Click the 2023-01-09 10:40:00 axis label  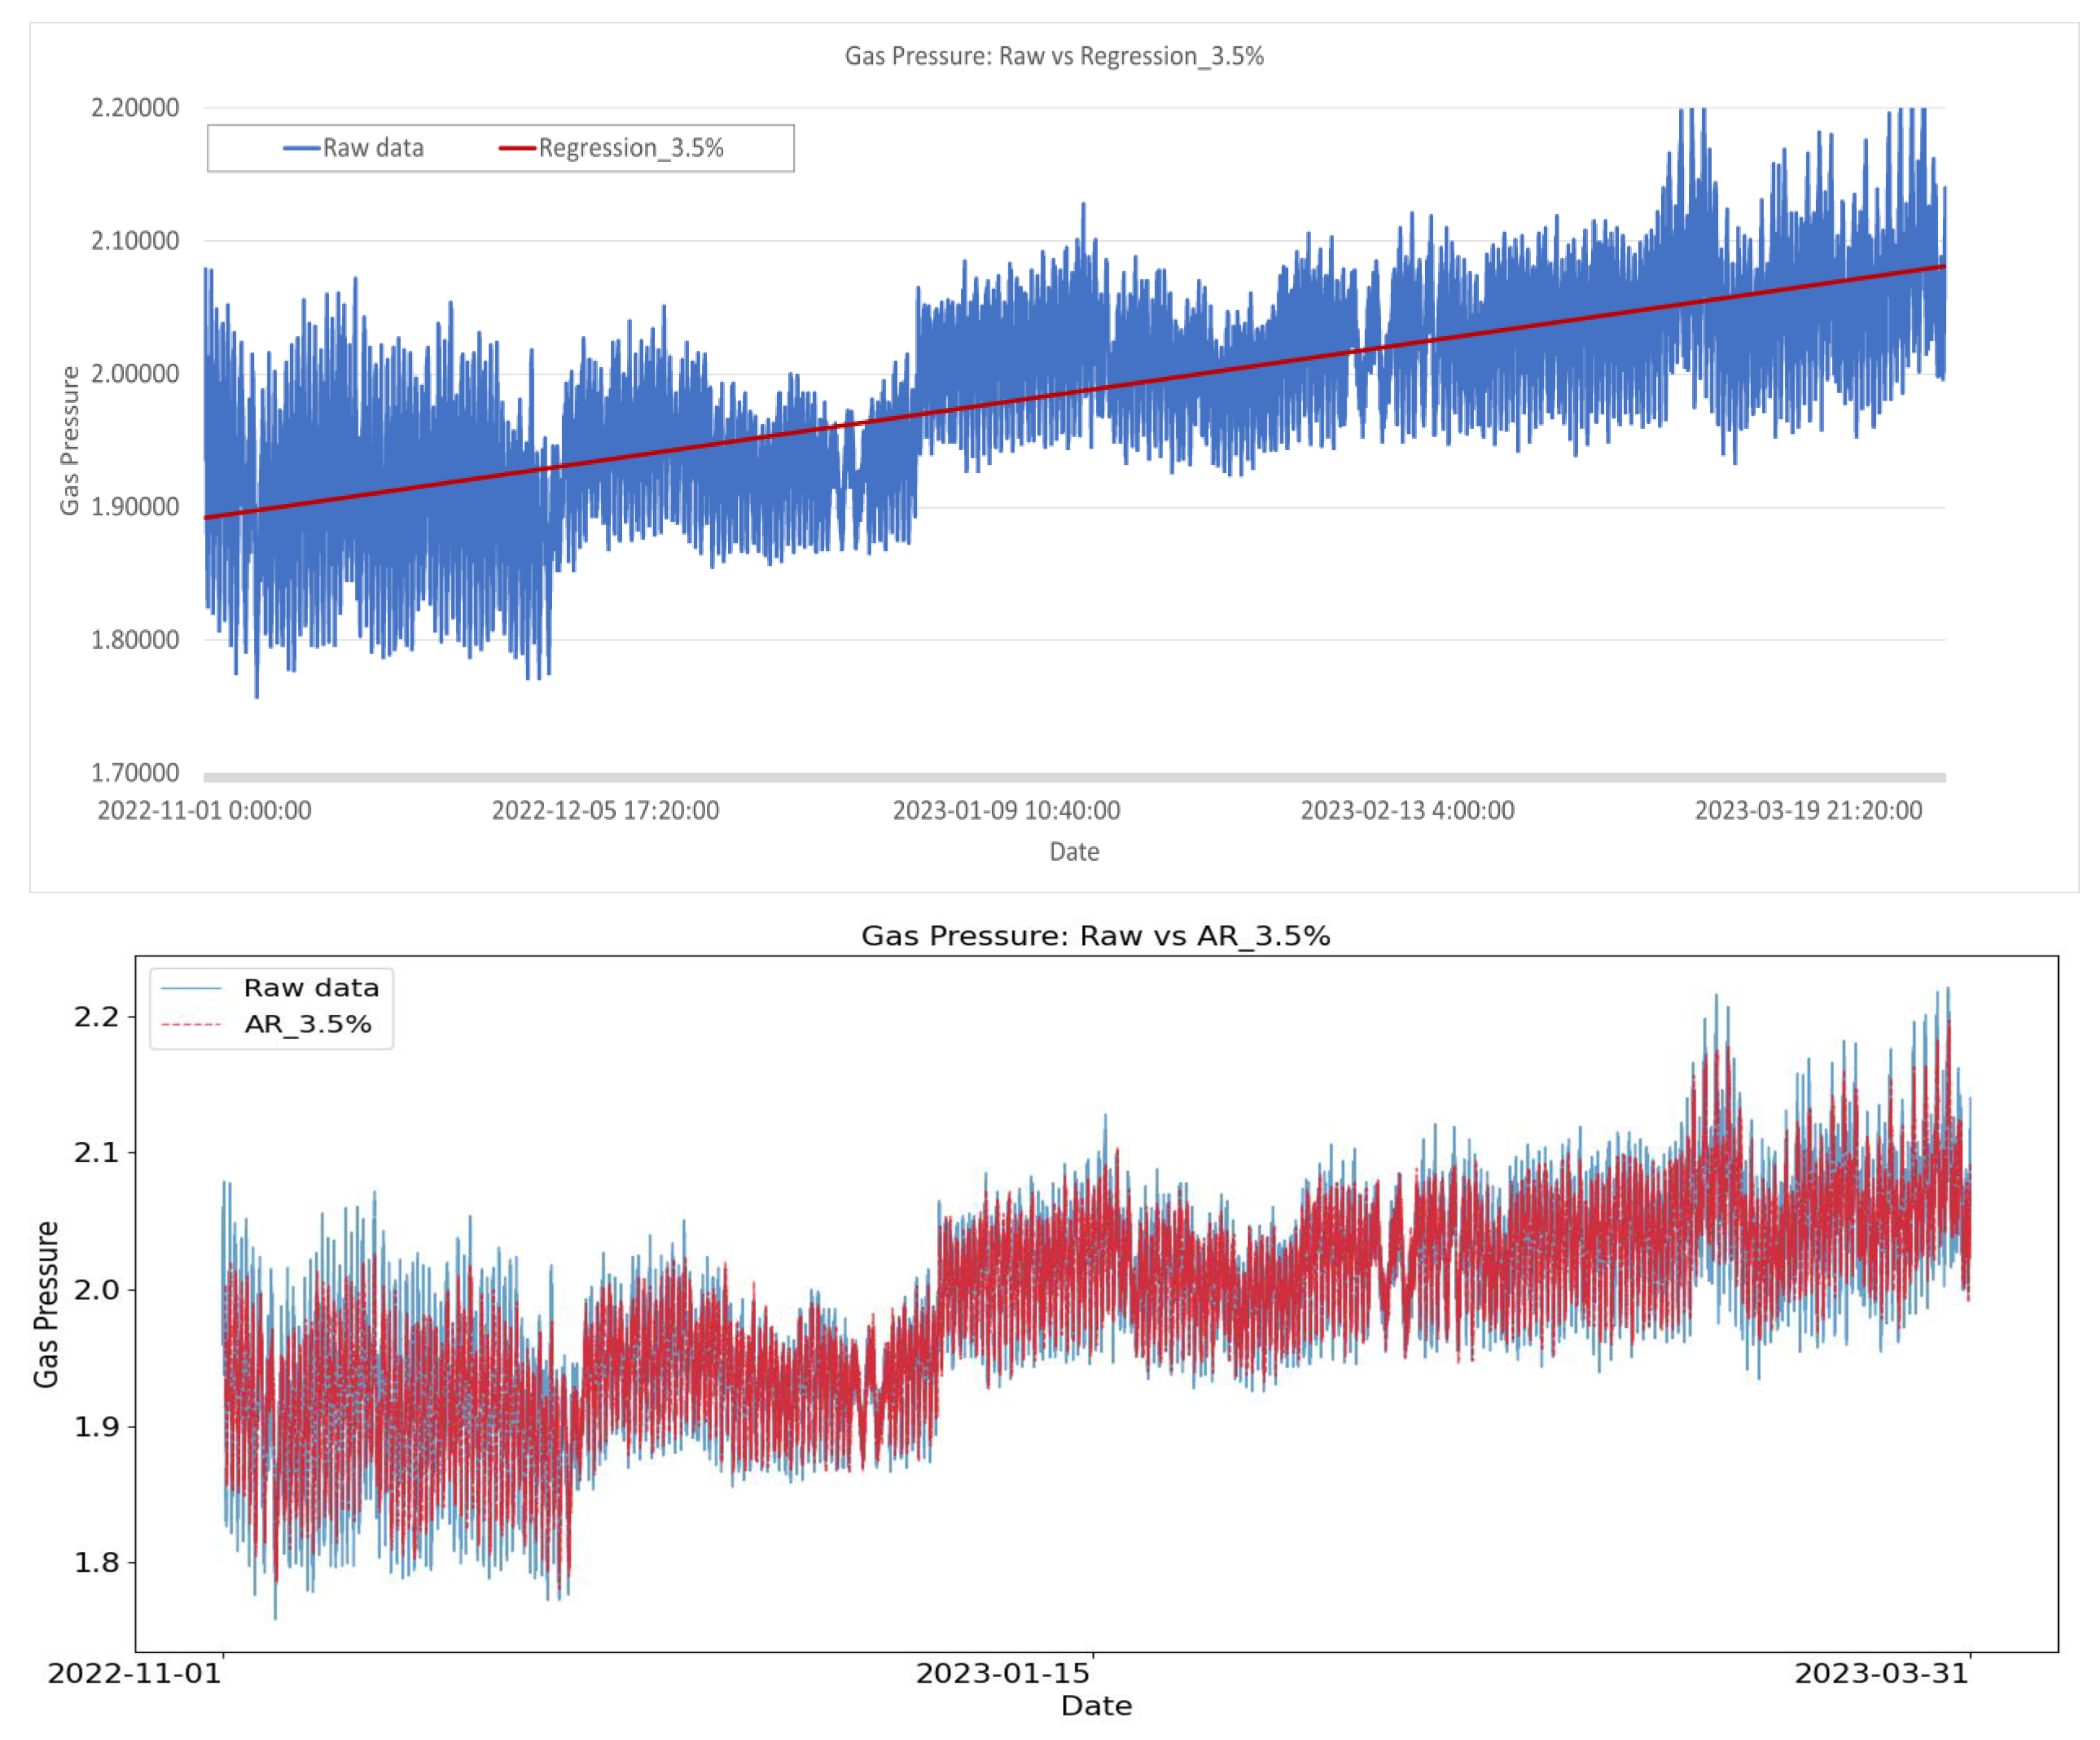coord(1006,810)
